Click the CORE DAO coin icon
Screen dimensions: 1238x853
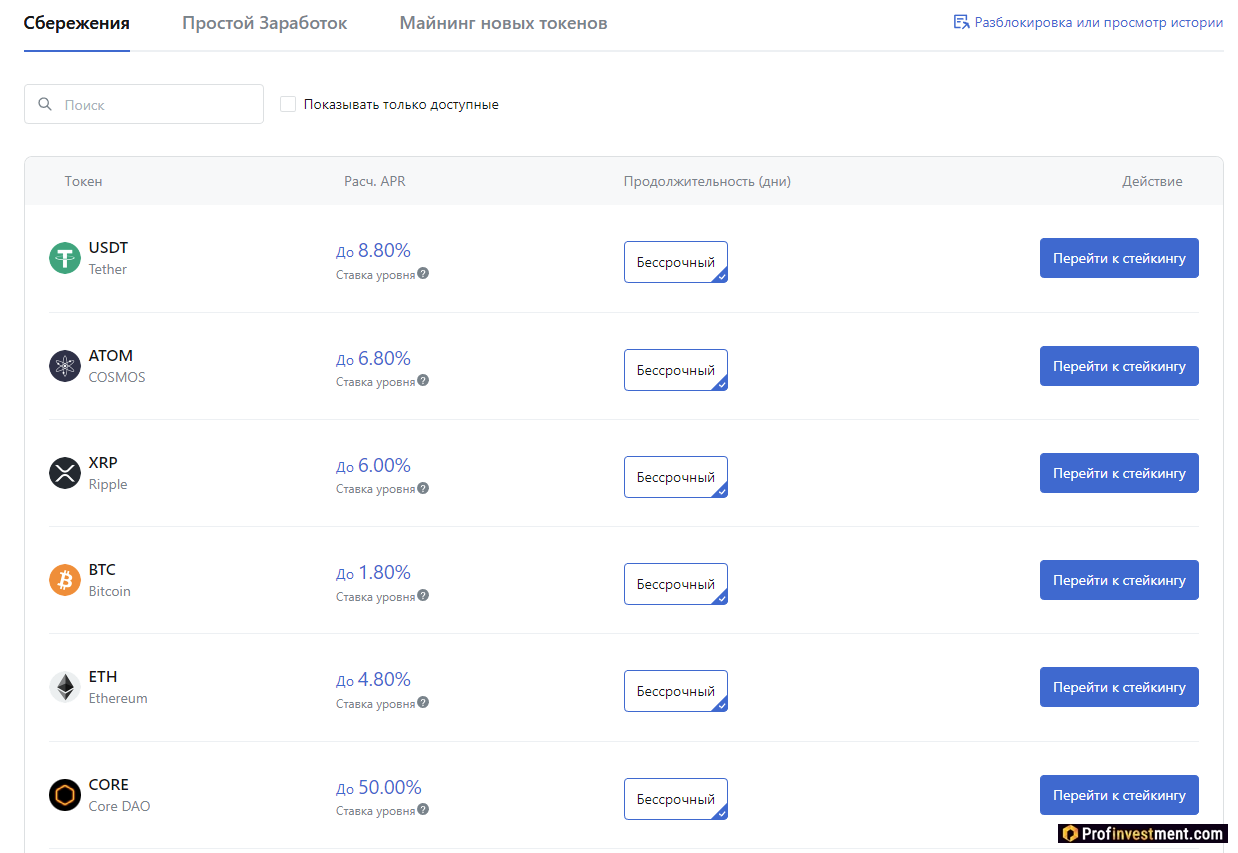(x=65, y=795)
